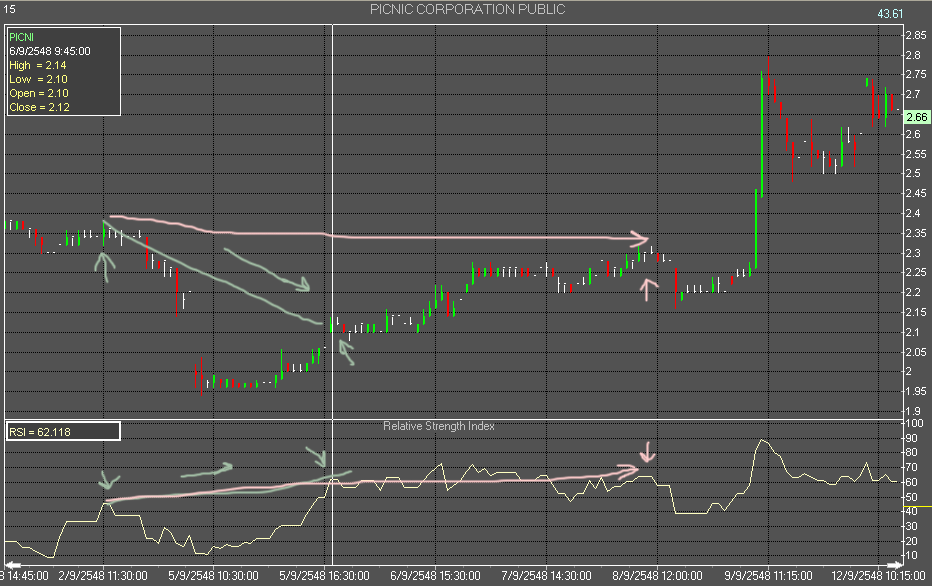Click the 2.85 label on the price axis
This screenshot has width=932, height=586.
pyautogui.click(x=916, y=35)
